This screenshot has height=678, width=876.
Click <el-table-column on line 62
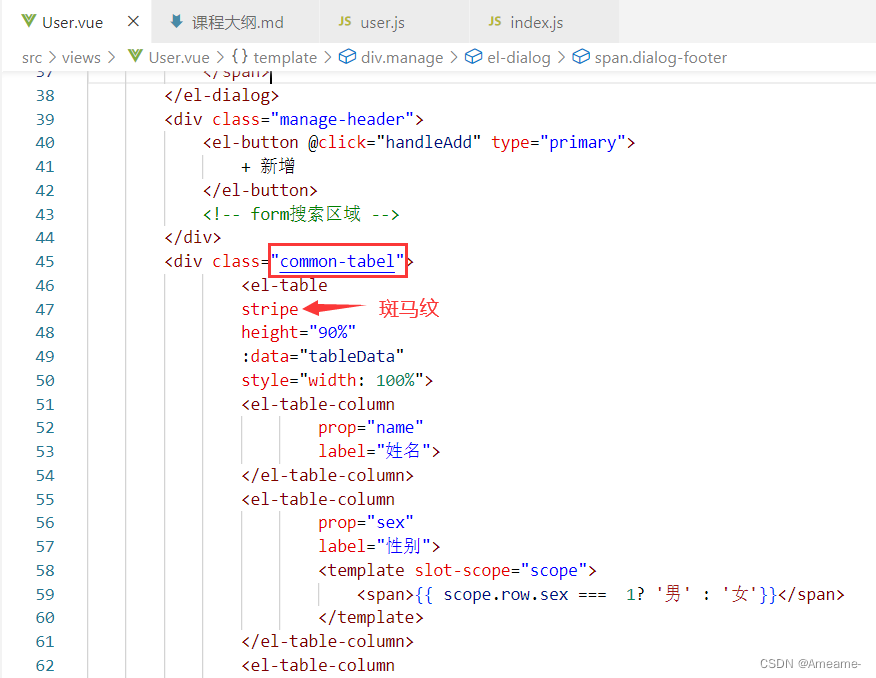318,665
